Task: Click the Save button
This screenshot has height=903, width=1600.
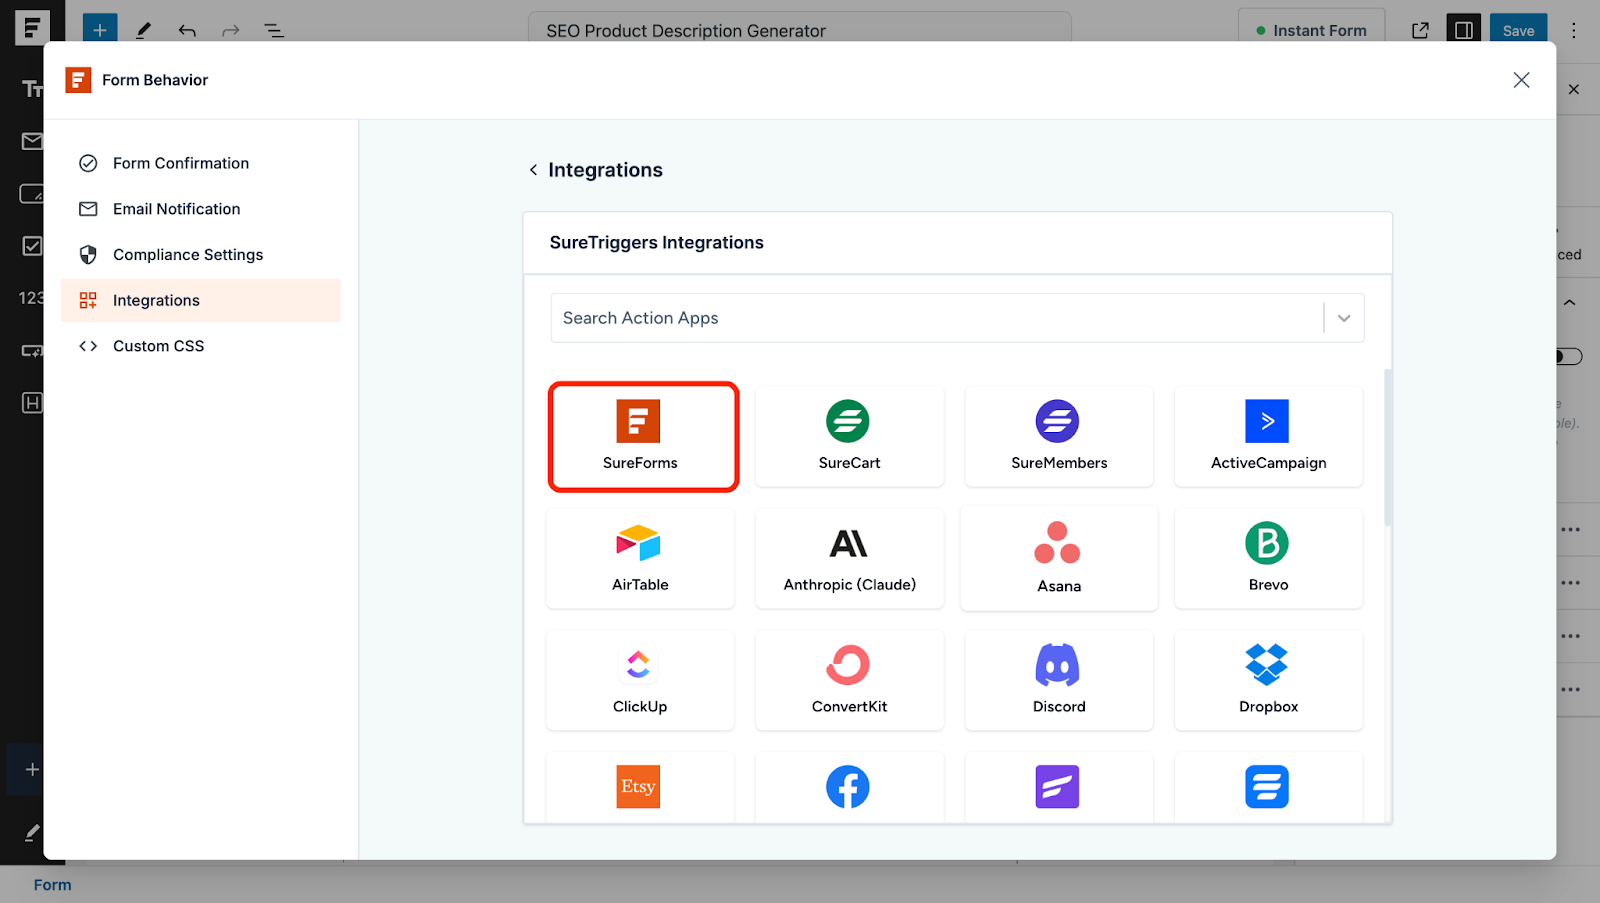Action: tap(1518, 29)
